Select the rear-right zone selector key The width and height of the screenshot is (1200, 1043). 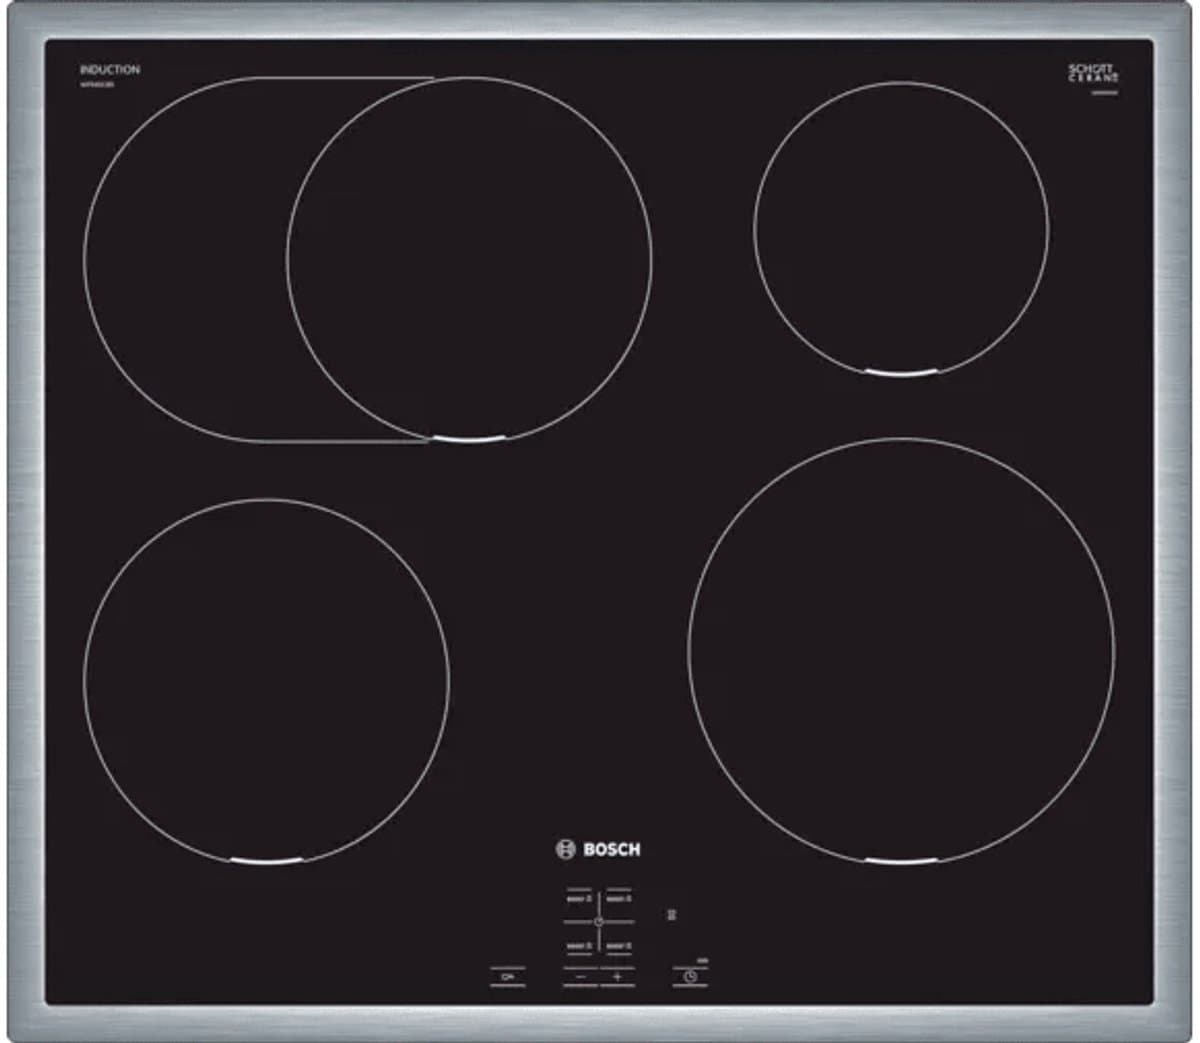(x=620, y=898)
